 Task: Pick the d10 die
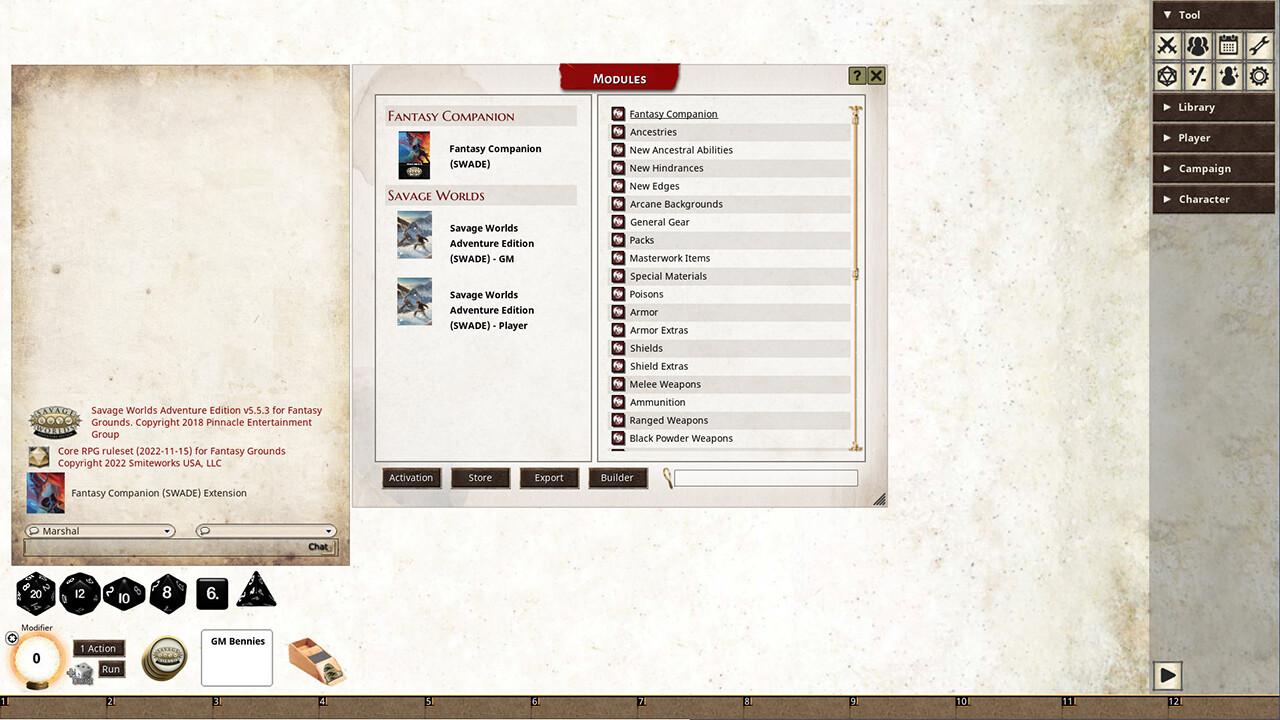click(x=124, y=593)
